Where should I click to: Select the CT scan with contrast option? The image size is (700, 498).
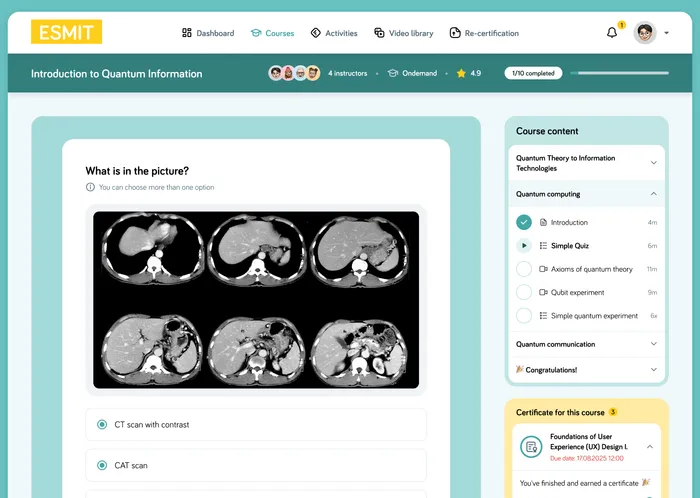(x=256, y=424)
